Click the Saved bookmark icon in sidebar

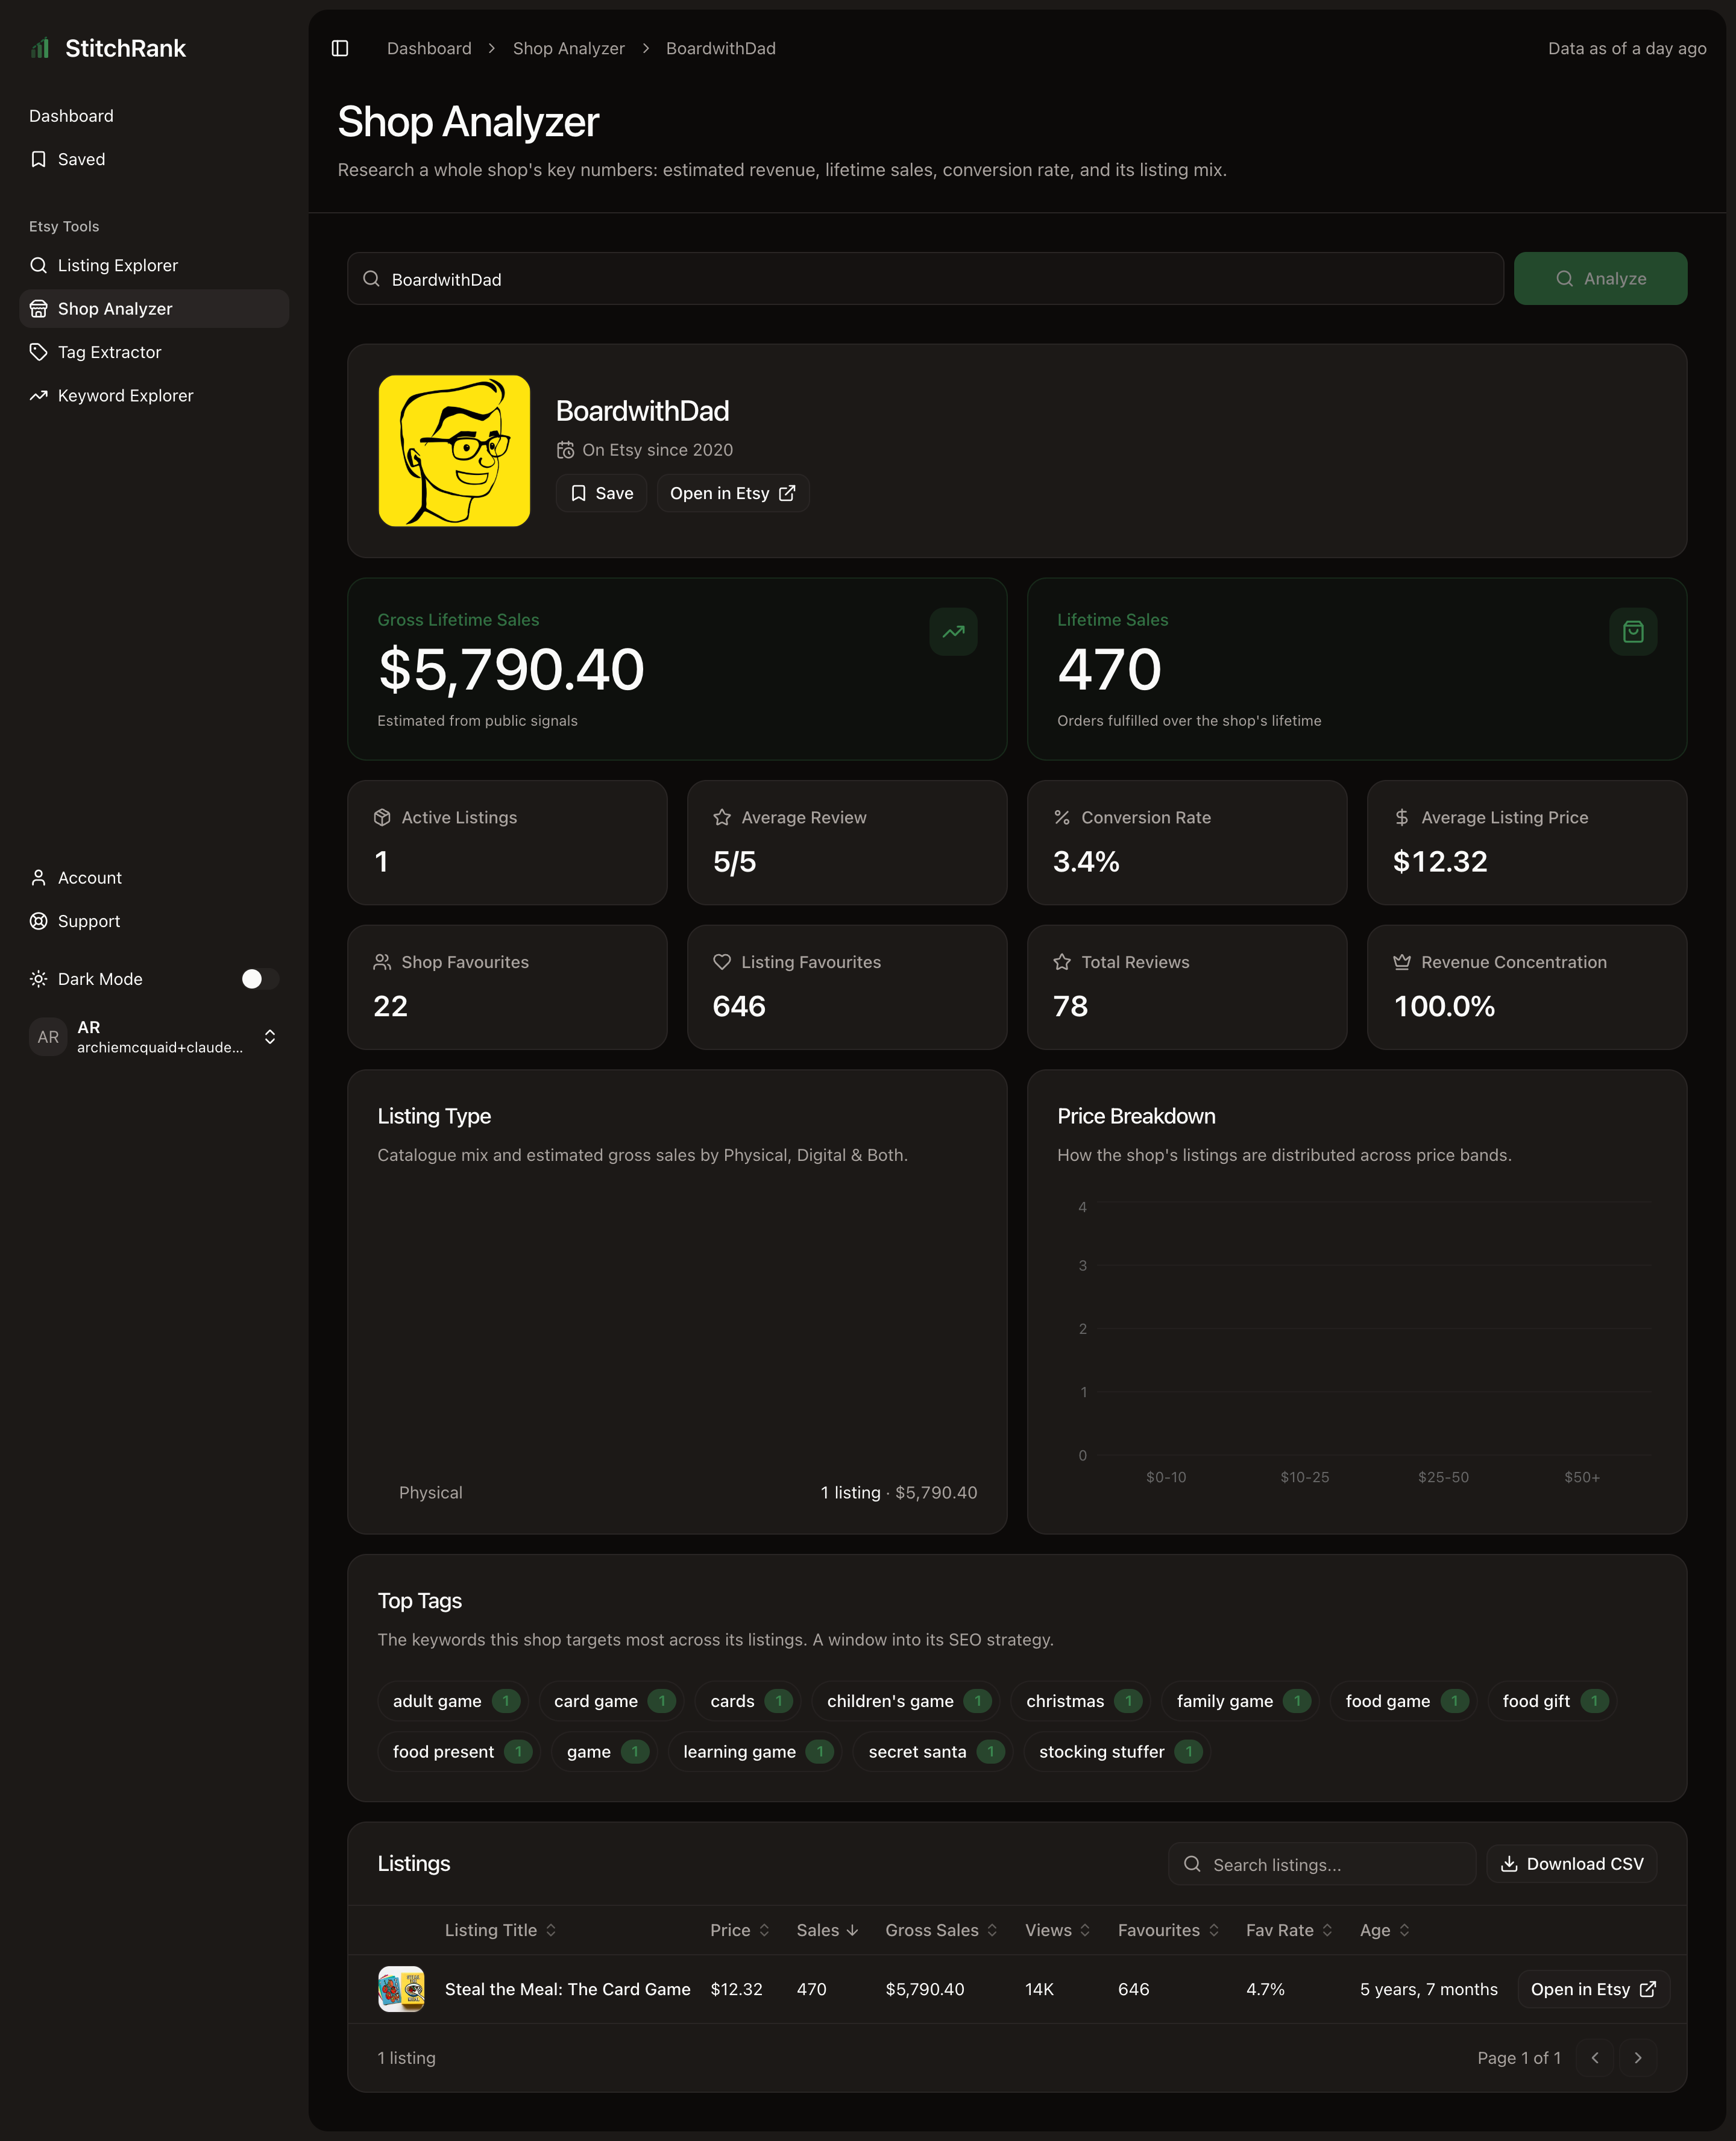click(38, 159)
